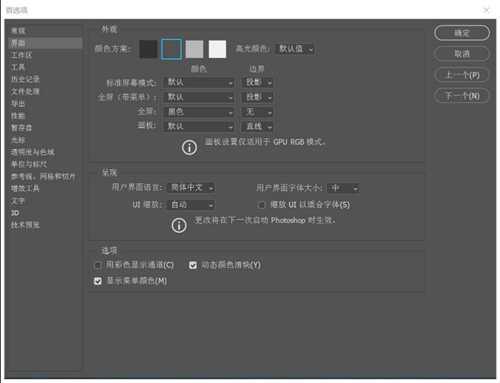500x383 pixels.
Task: Open 3D preferences category
Action: pos(44,213)
